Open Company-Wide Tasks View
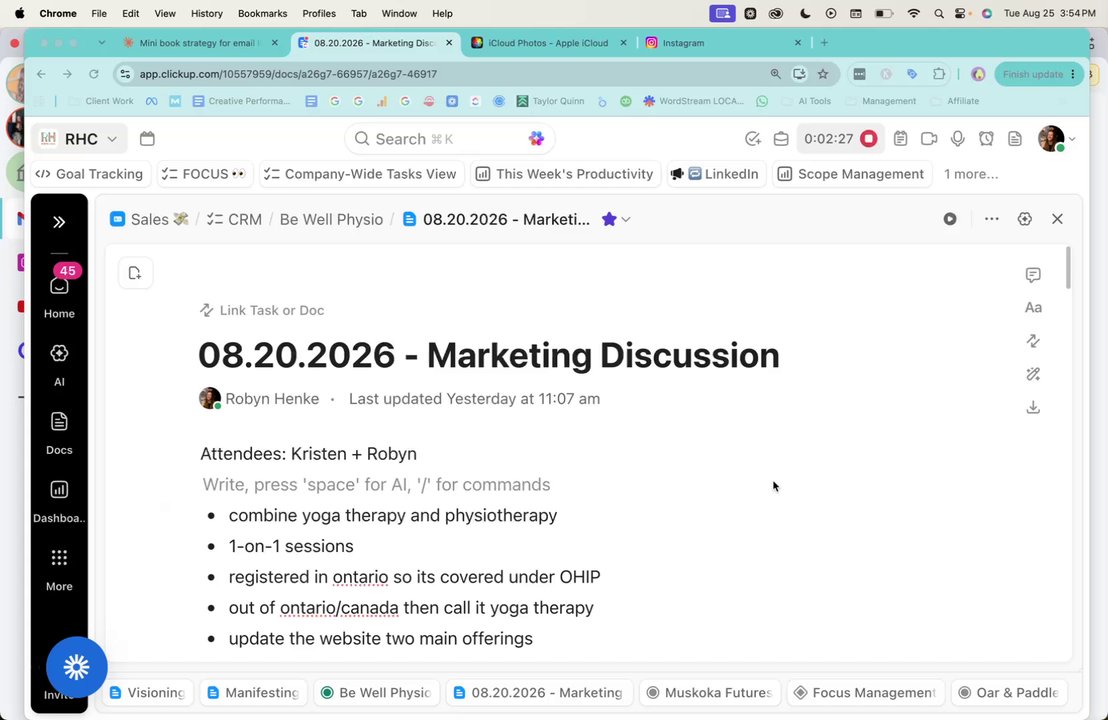1108x720 pixels. click(x=361, y=174)
